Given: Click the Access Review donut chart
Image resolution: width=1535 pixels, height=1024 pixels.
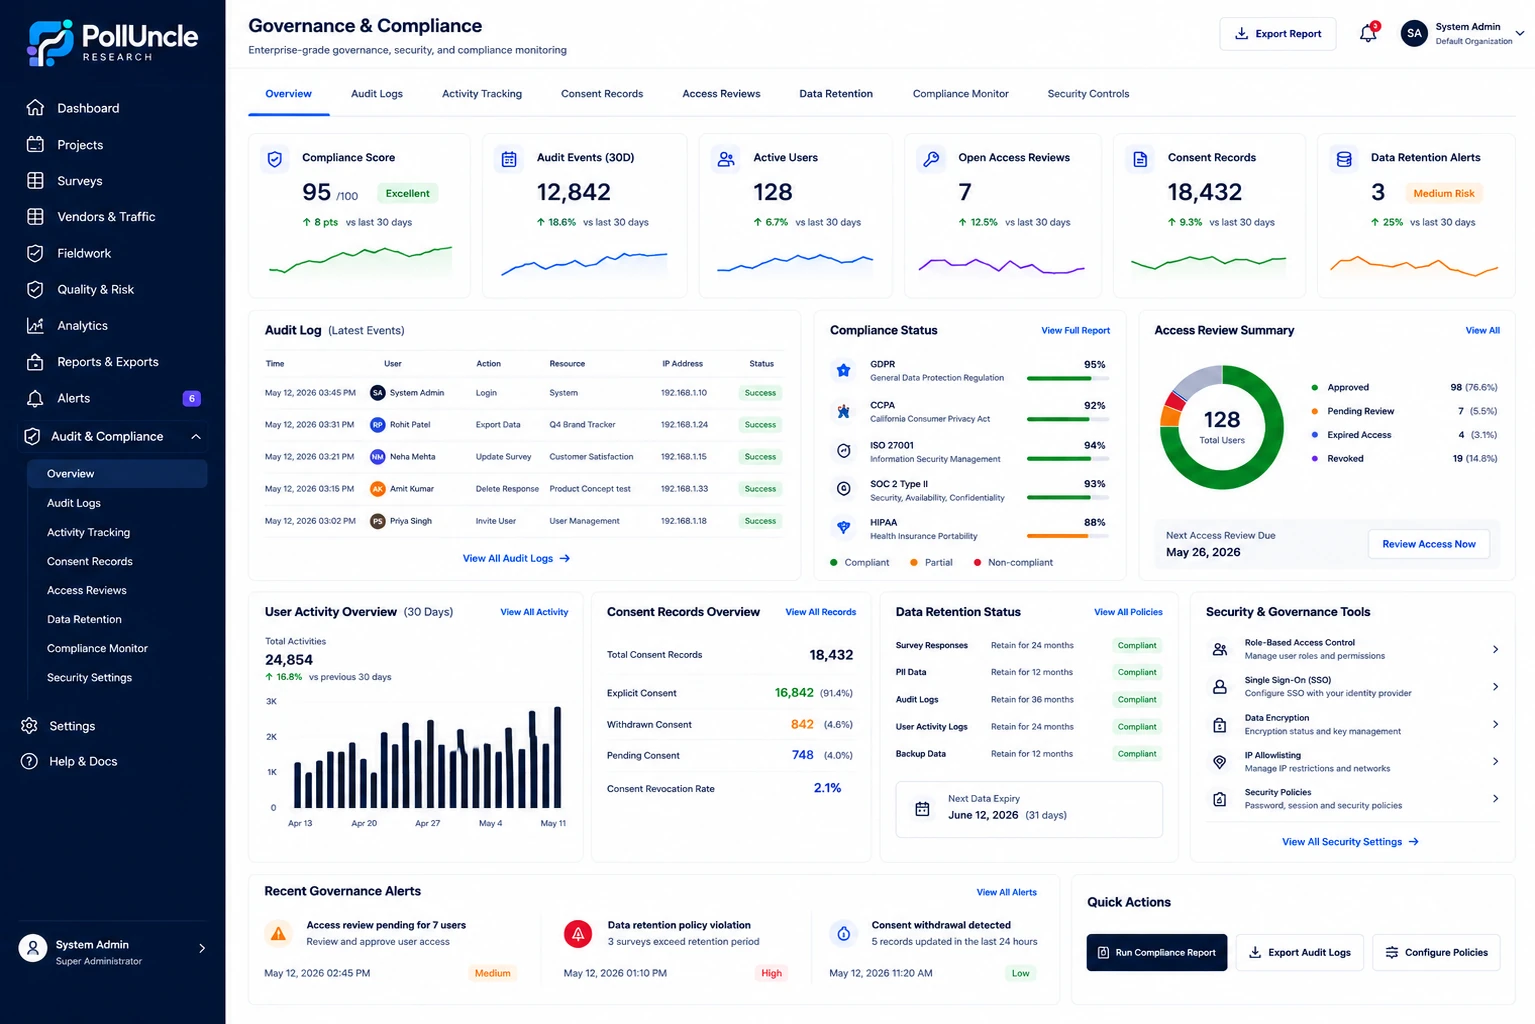Looking at the screenshot, I should (1222, 427).
